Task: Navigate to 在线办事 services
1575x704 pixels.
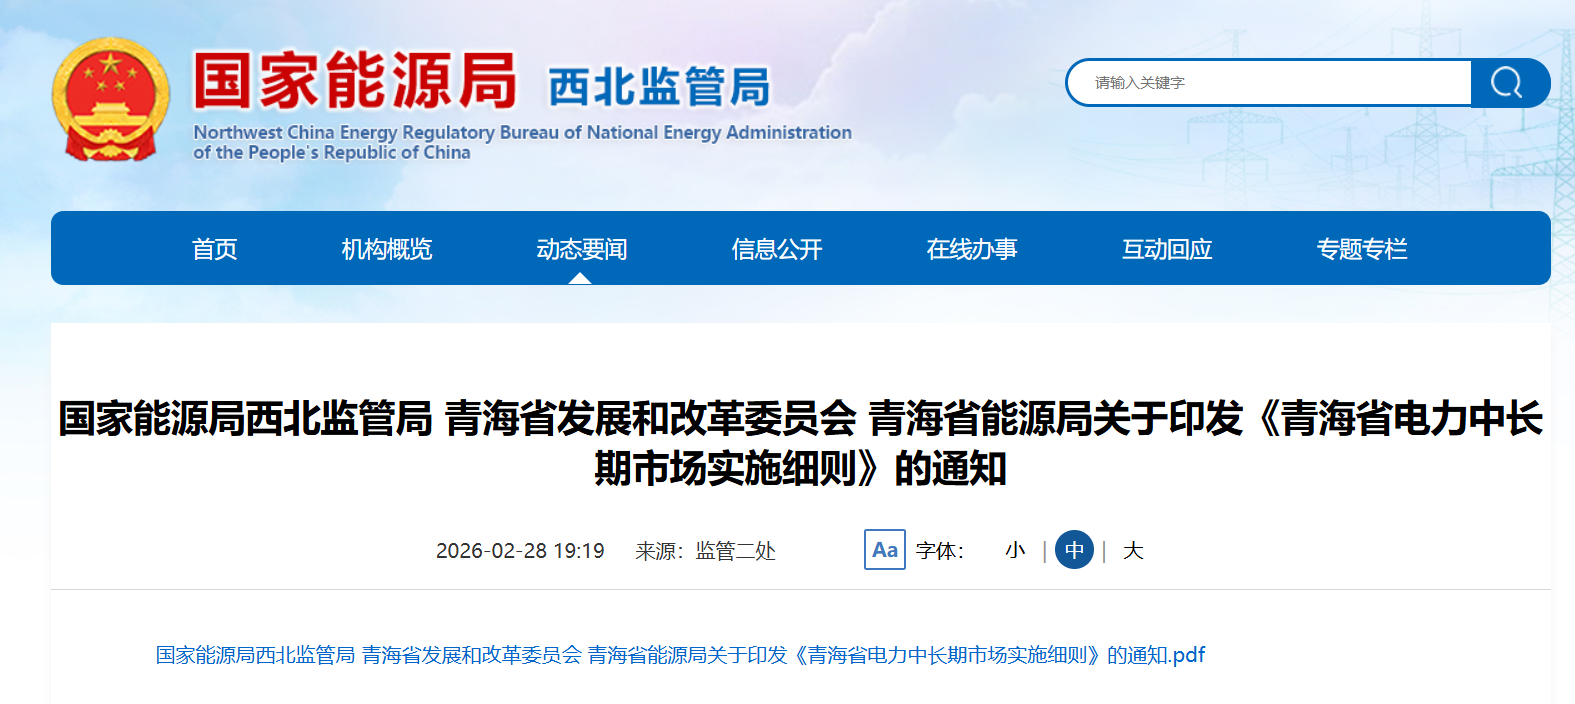Action: [971, 249]
